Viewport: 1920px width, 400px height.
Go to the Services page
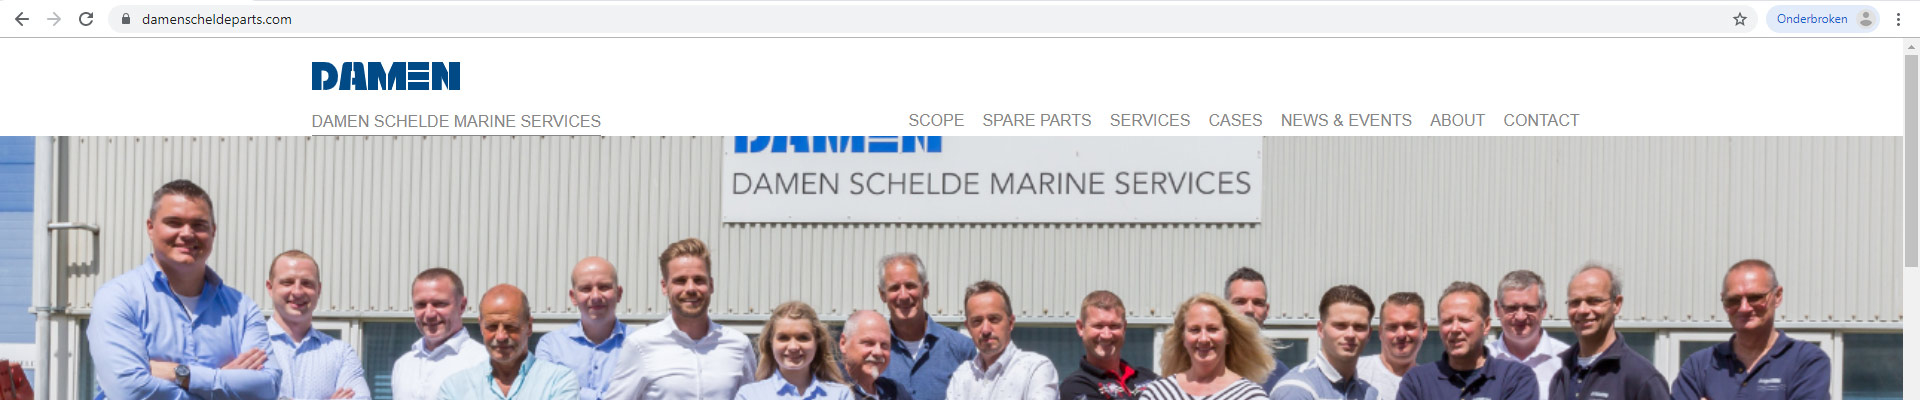coord(1150,120)
